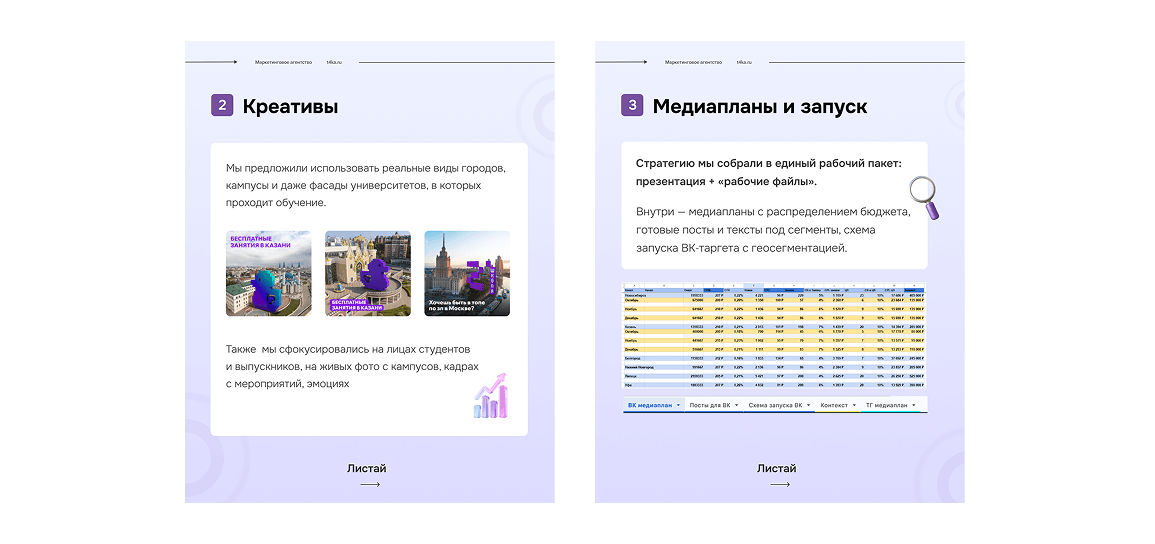This screenshot has width=1155, height=544.
Task: Click Маркетинговое агентство on Медиапланы slide
Action: (693, 62)
